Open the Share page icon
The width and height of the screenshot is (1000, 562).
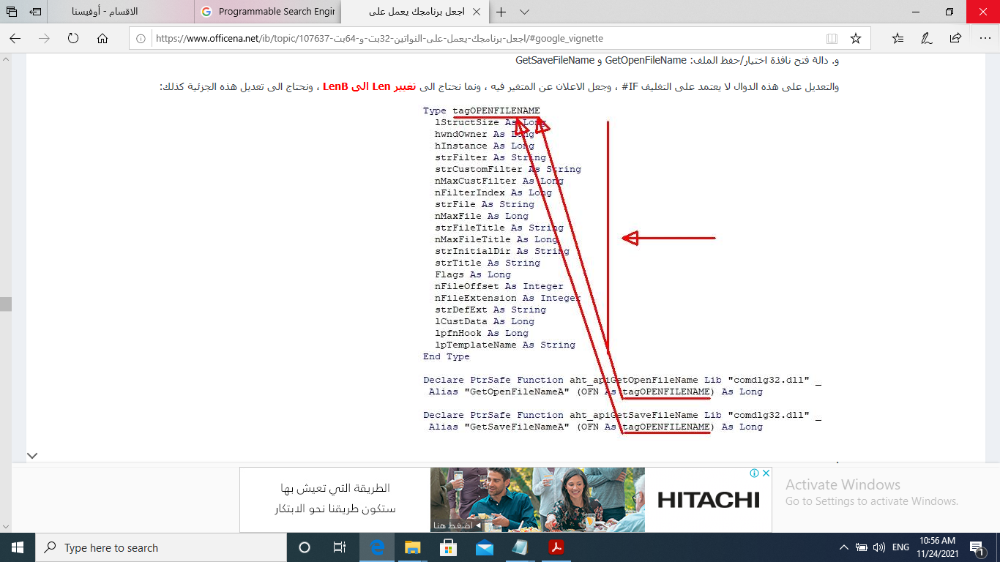click(x=954, y=38)
